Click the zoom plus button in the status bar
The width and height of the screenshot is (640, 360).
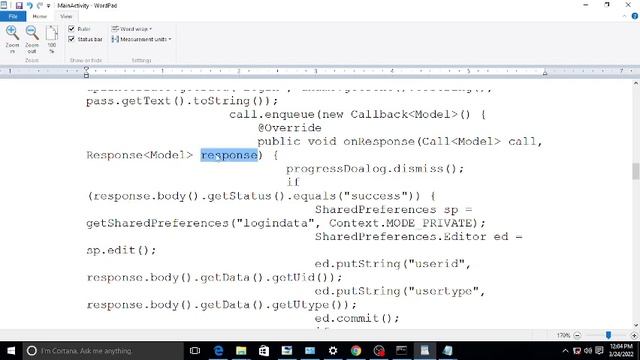pyautogui.click(x=634, y=335)
